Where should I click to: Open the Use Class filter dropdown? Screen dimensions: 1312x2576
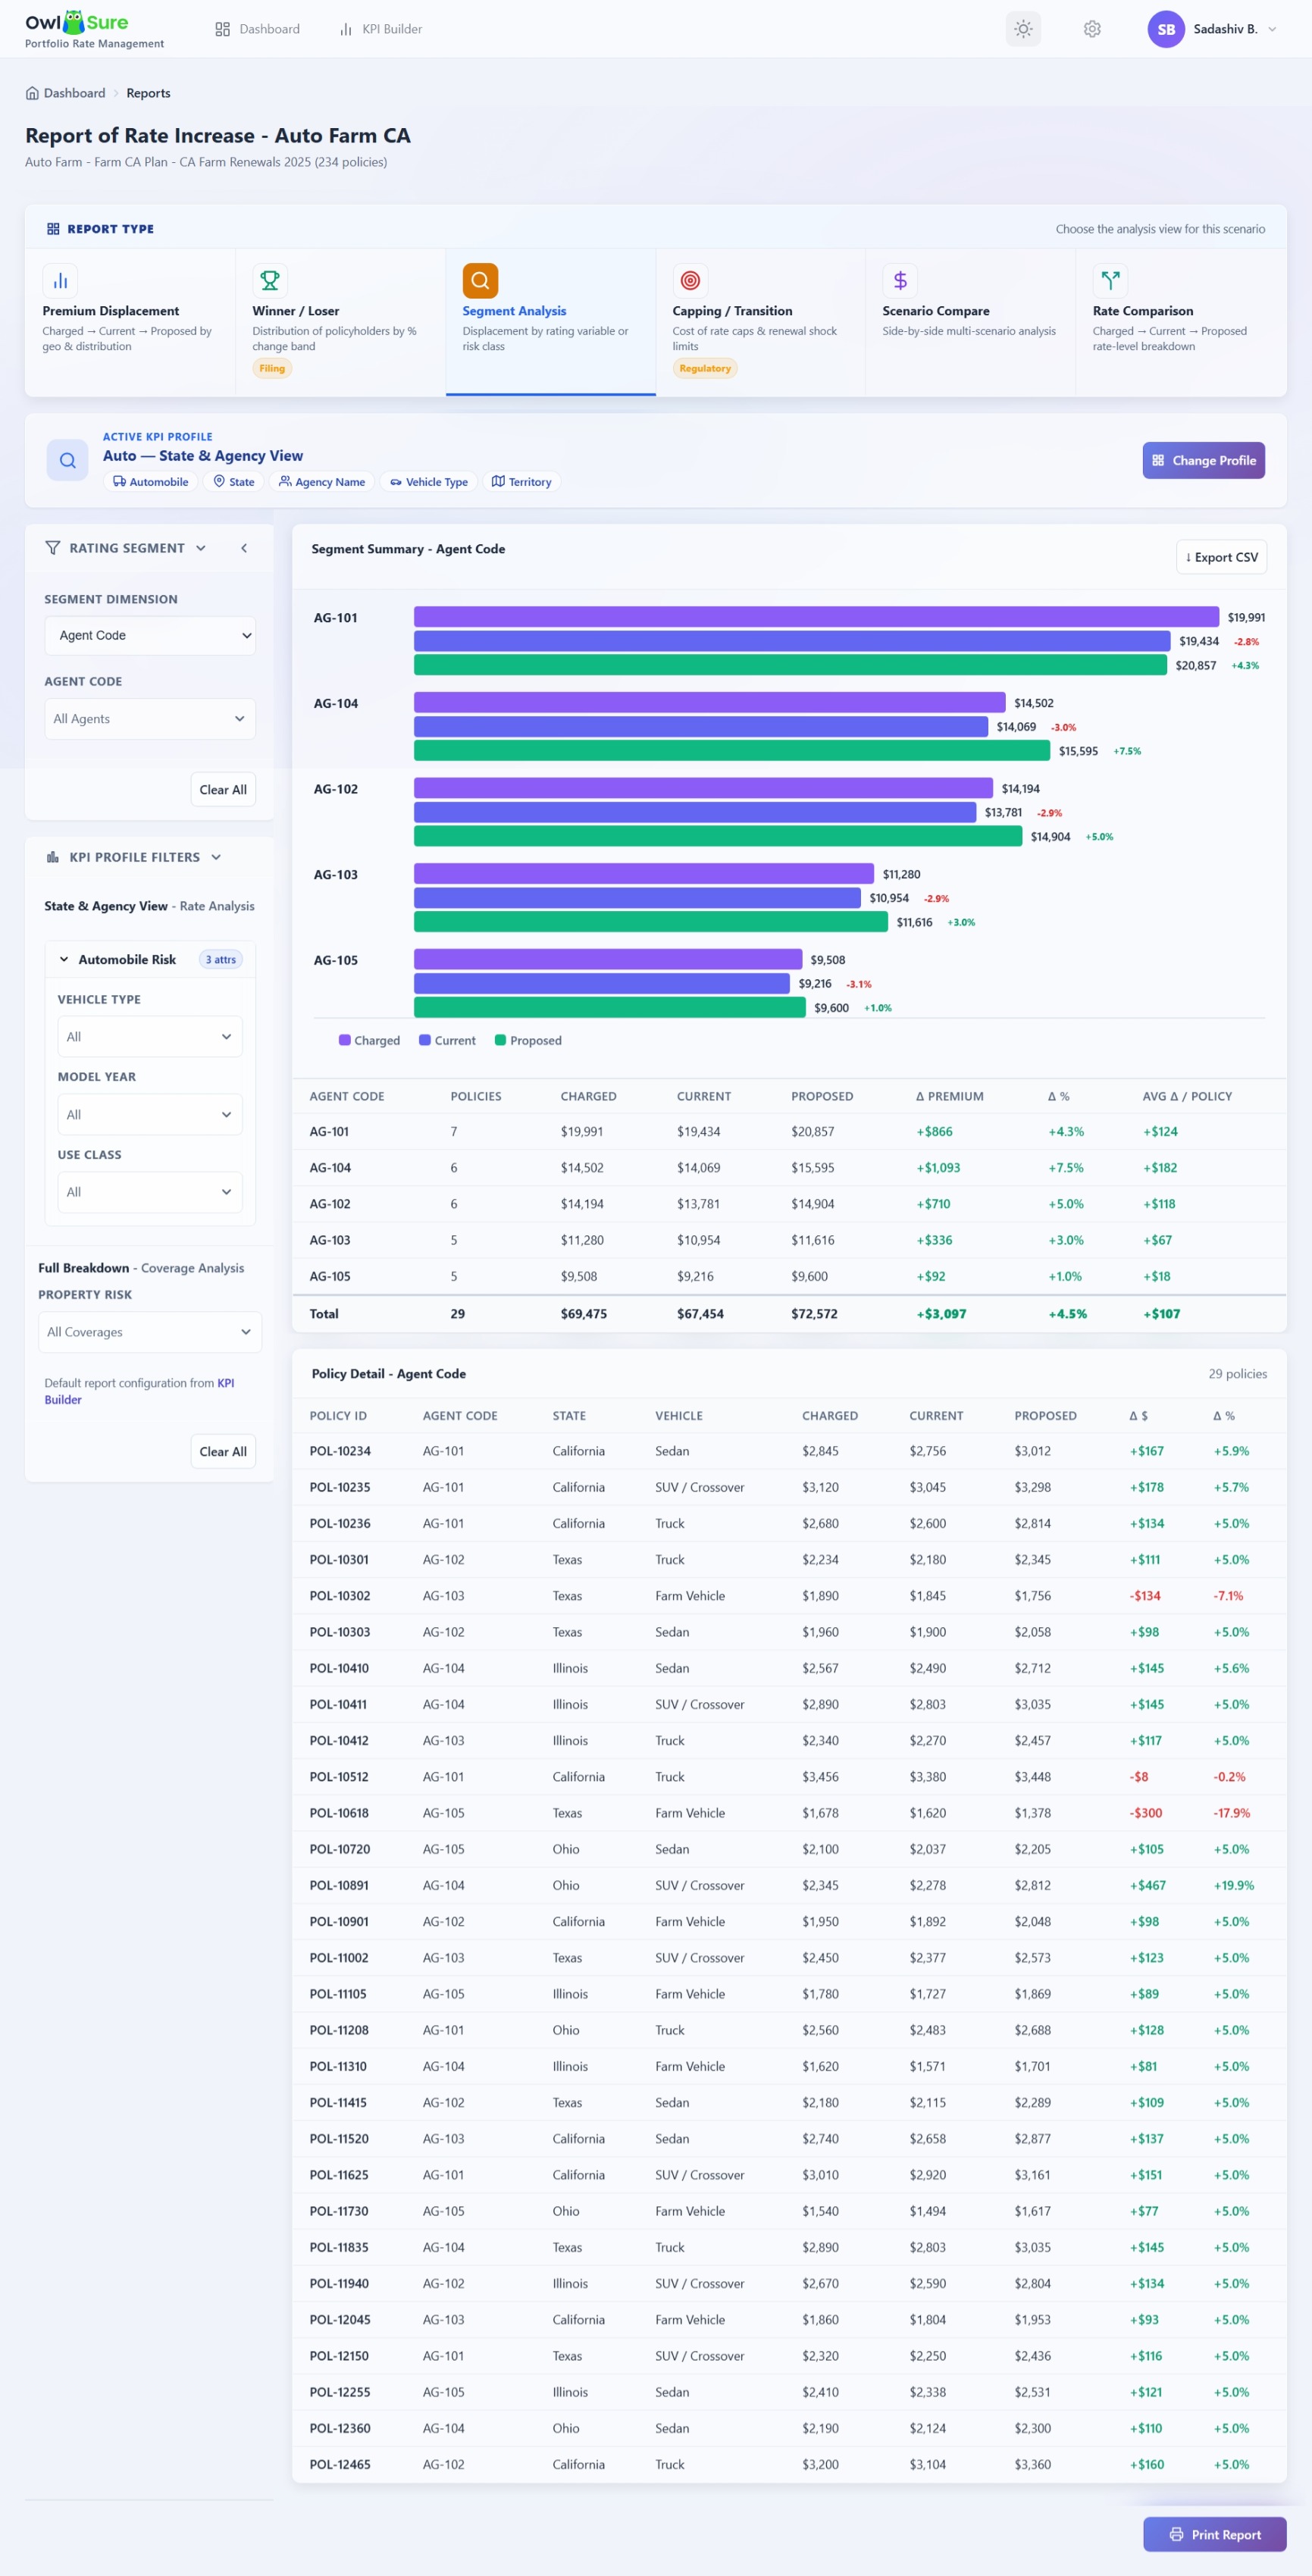[x=150, y=1192]
